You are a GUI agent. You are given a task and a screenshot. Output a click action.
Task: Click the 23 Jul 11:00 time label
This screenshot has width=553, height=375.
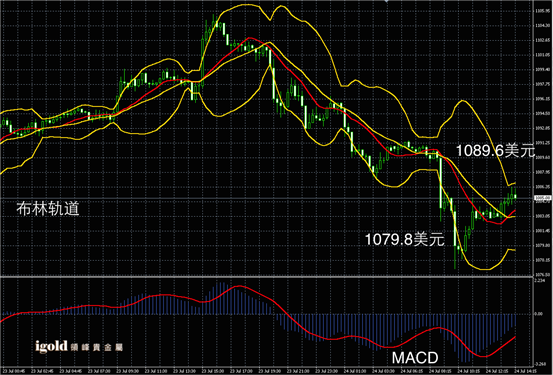(155, 371)
